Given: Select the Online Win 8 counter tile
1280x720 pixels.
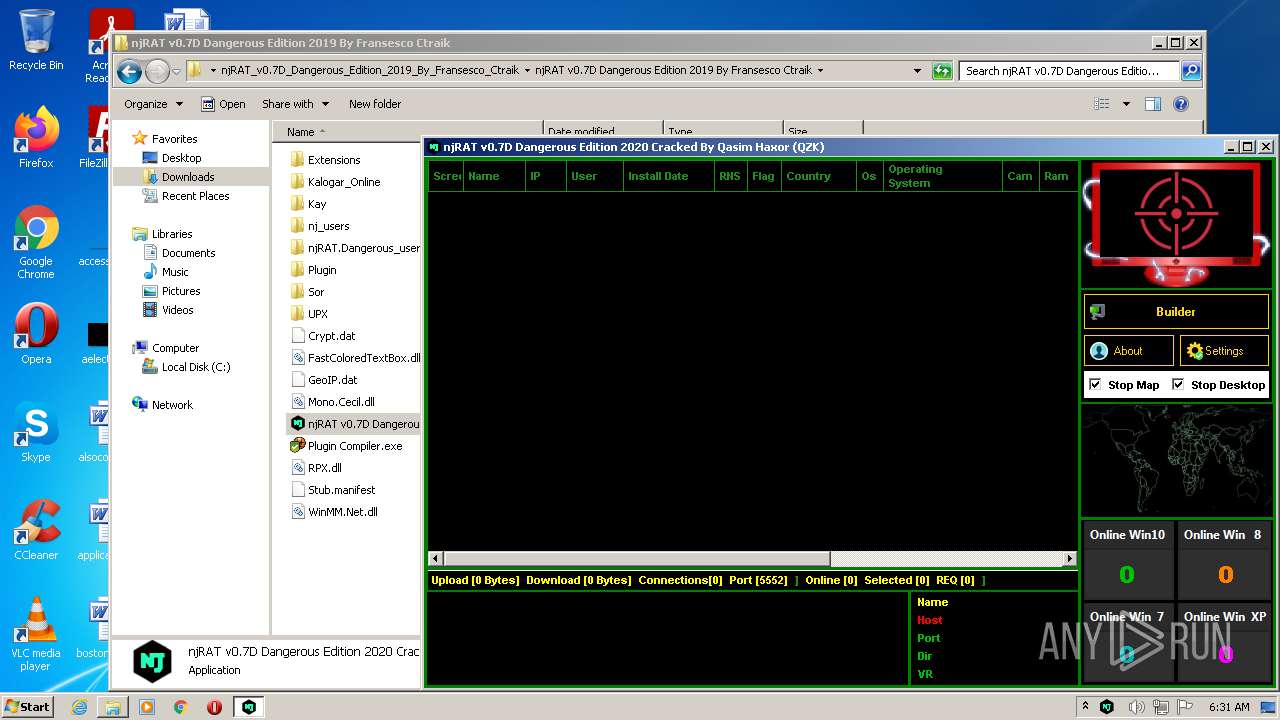Looking at the screenshot, I should click(1223, 560).
